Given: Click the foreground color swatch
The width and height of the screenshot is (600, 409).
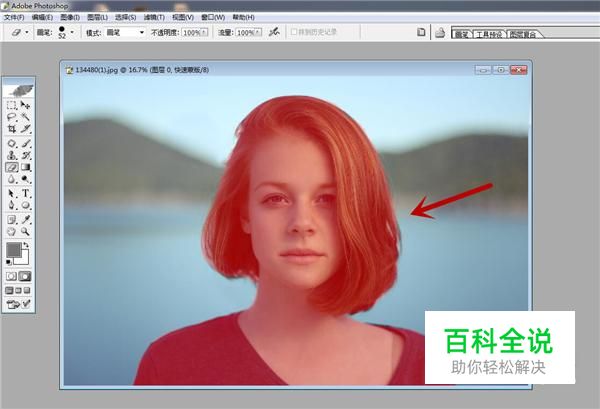Looking at the screenshot, I should click(x=13, y=250).
